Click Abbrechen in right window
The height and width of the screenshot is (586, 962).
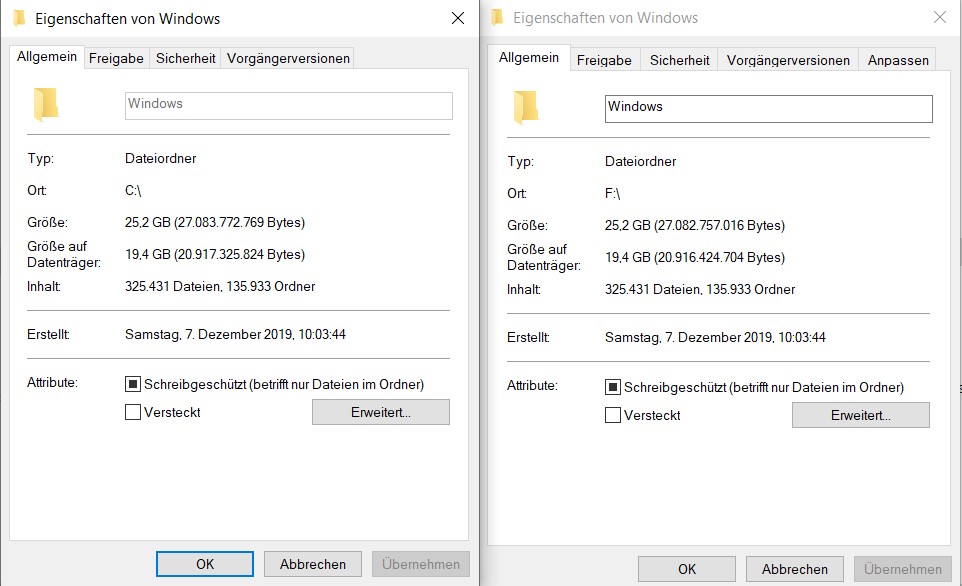(x=795, y=569)
